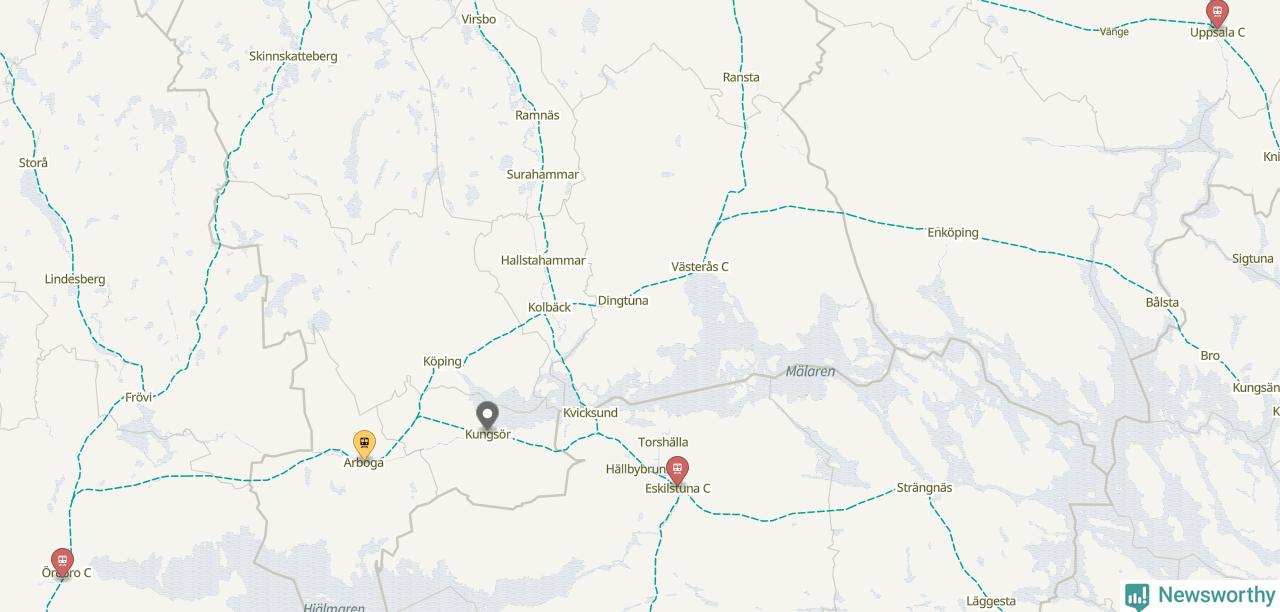Click the red train marker at Uppsala C
This screenshot has height=612, width=1280.
point(1217,14)
